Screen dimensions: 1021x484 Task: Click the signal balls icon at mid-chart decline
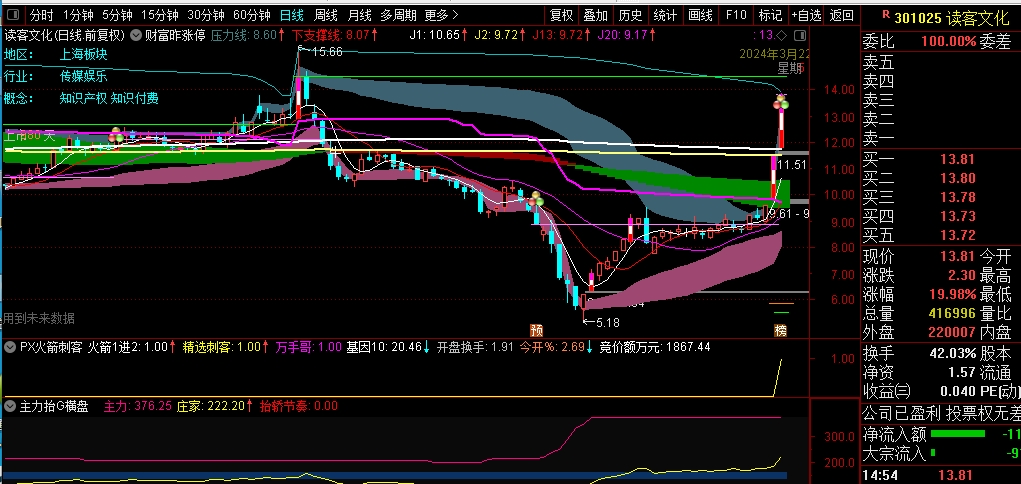pos(537,199)
